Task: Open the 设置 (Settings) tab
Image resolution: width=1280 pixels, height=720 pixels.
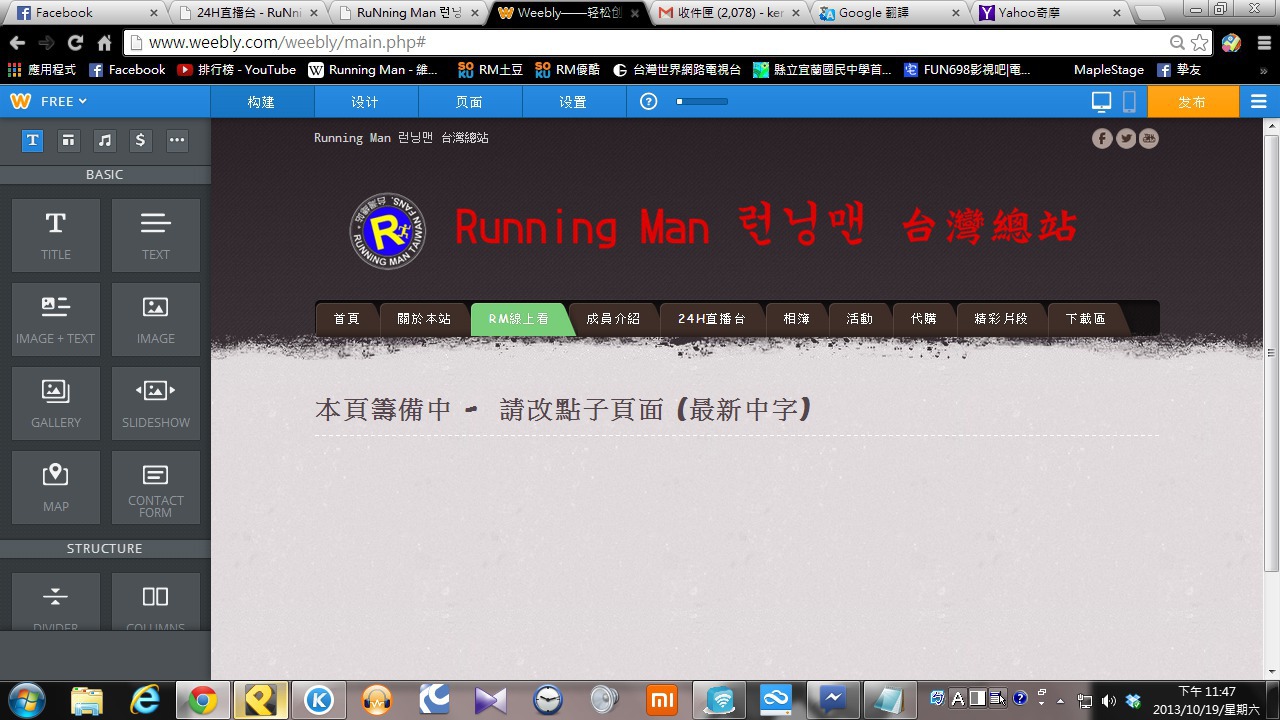Action: 574,102
